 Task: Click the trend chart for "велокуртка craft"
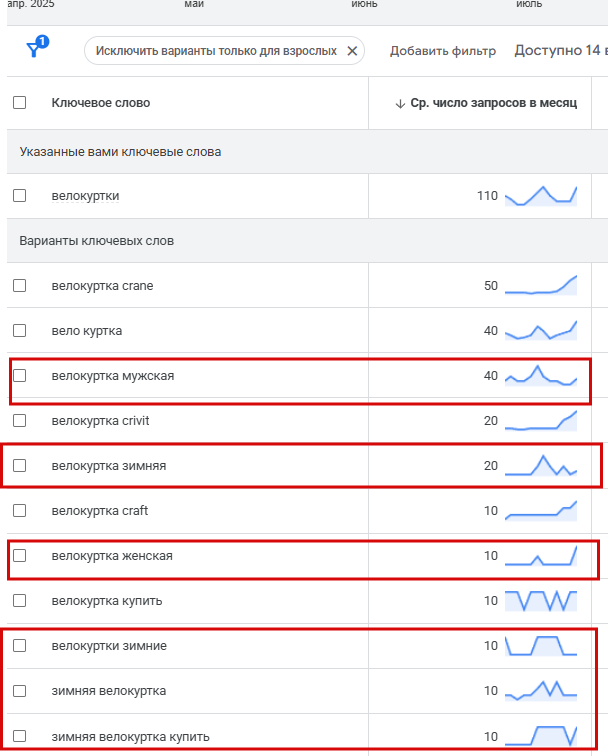click(541, 511)
